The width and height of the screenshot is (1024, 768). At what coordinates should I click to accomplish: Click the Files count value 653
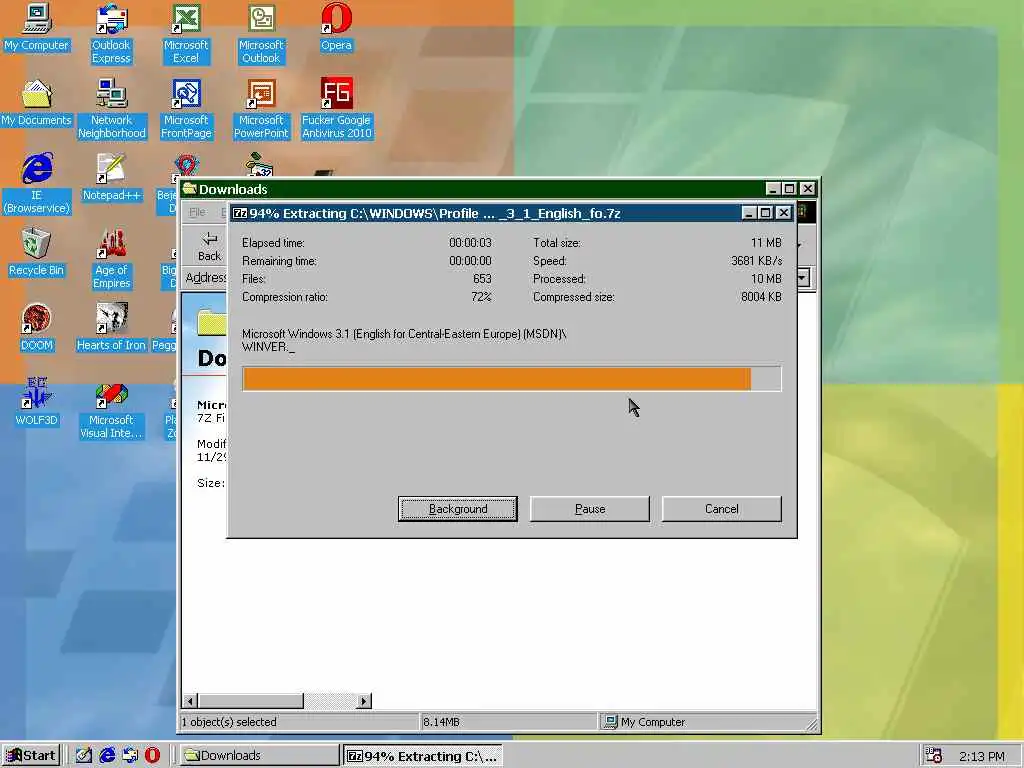click(482, 278)
